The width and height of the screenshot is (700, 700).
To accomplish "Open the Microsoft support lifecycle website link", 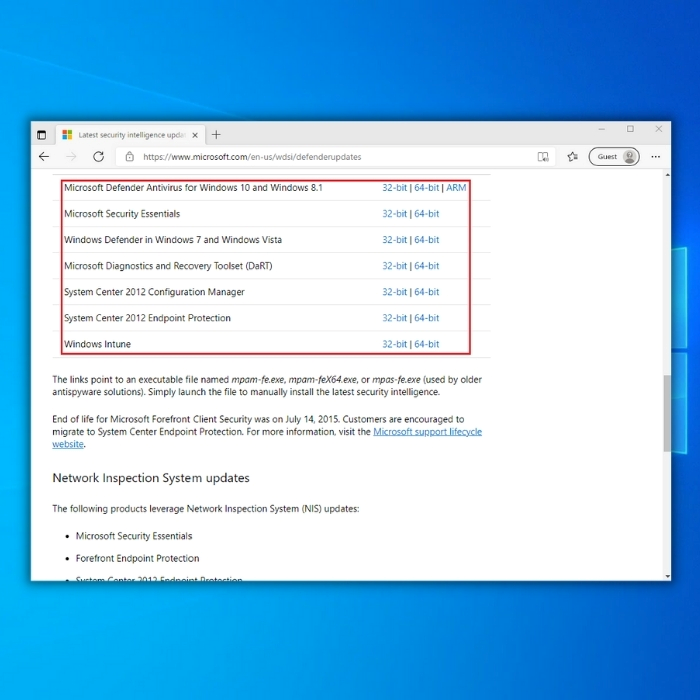I will 427,432.
